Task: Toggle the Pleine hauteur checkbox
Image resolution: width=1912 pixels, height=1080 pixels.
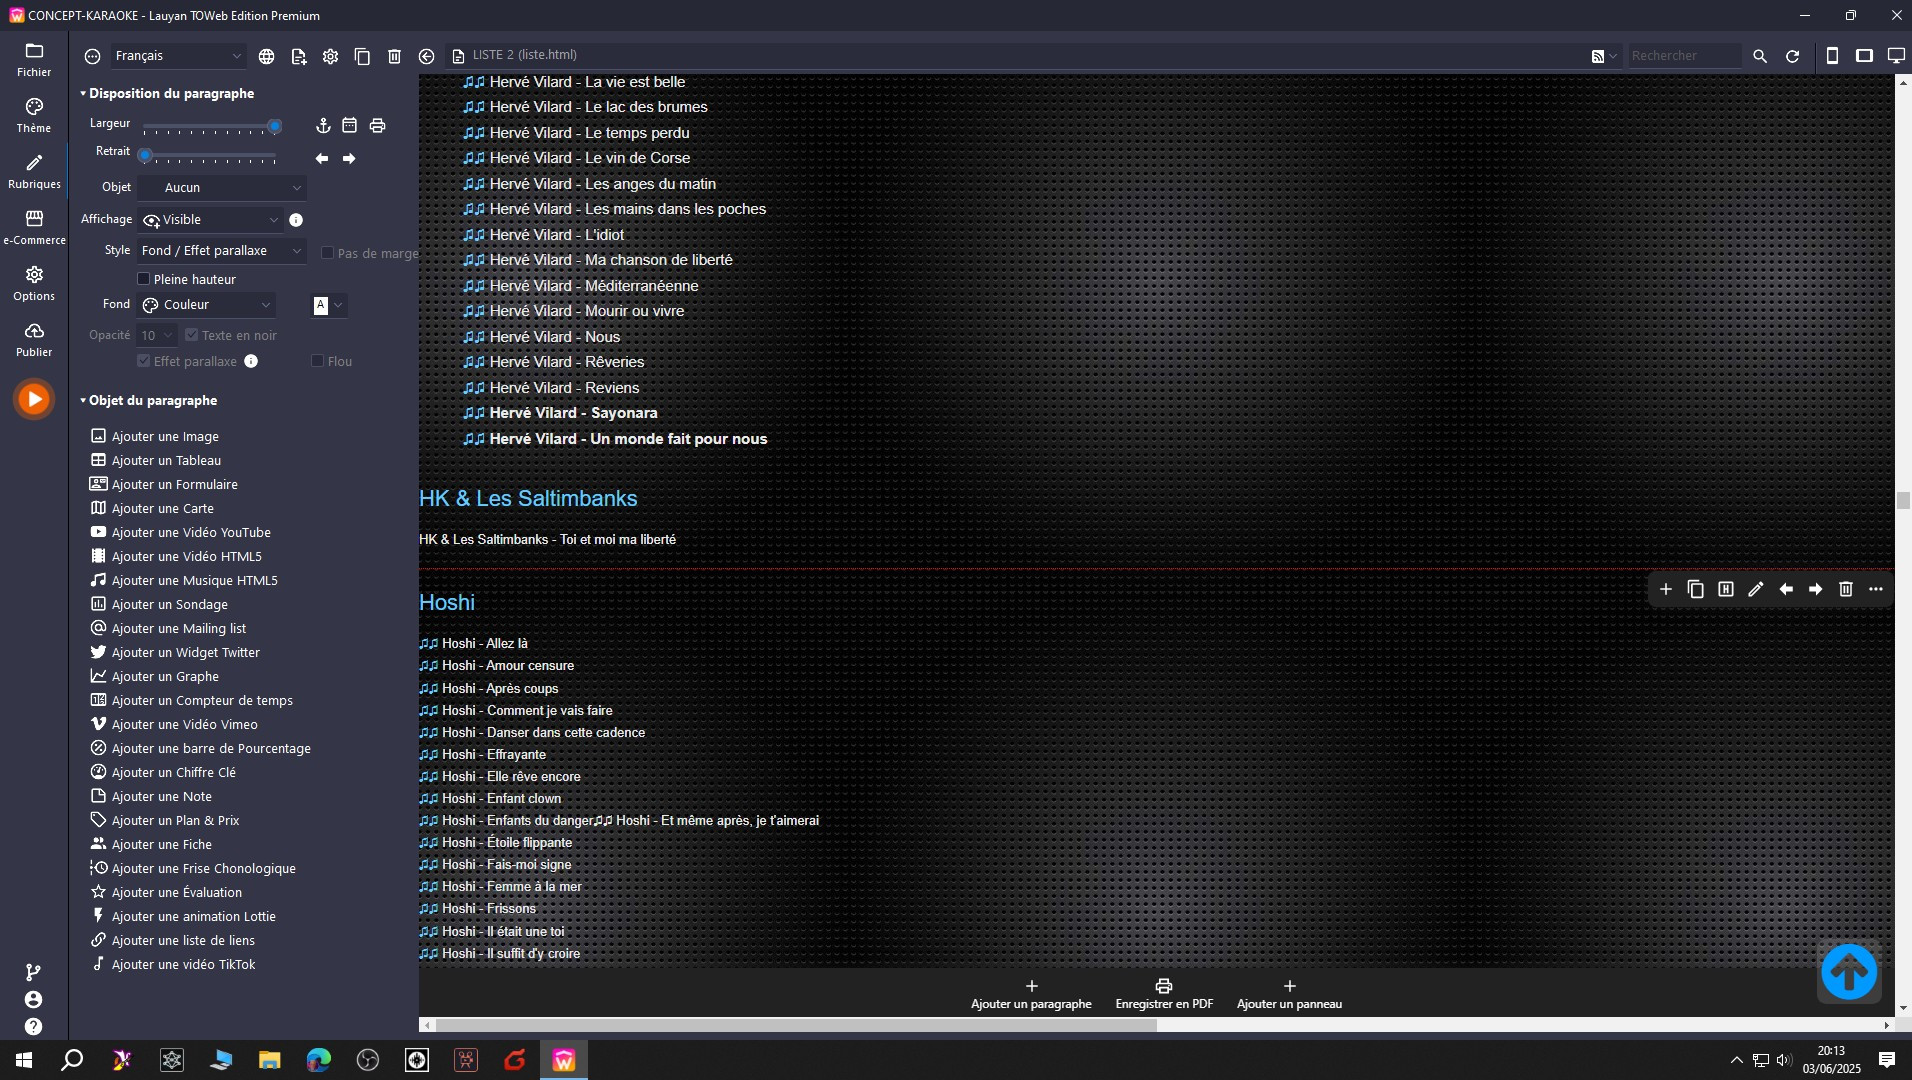Action: (143, 279)
